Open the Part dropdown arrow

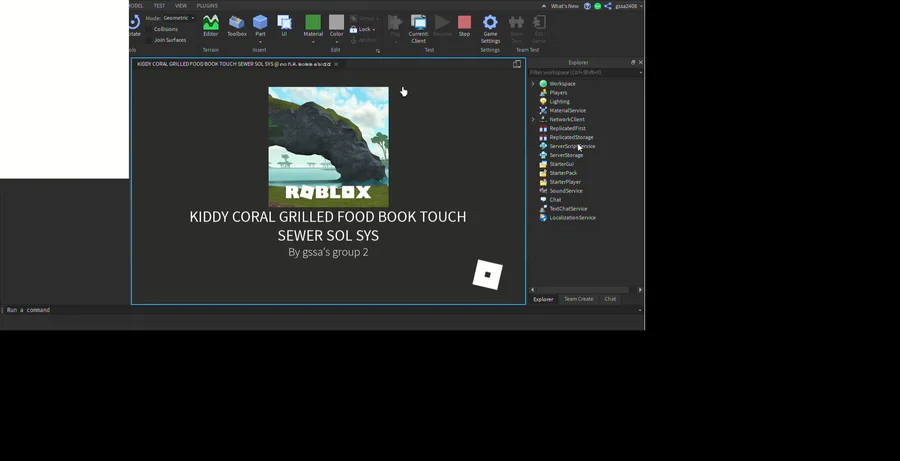pyautogui.click(x=260, y=41)
